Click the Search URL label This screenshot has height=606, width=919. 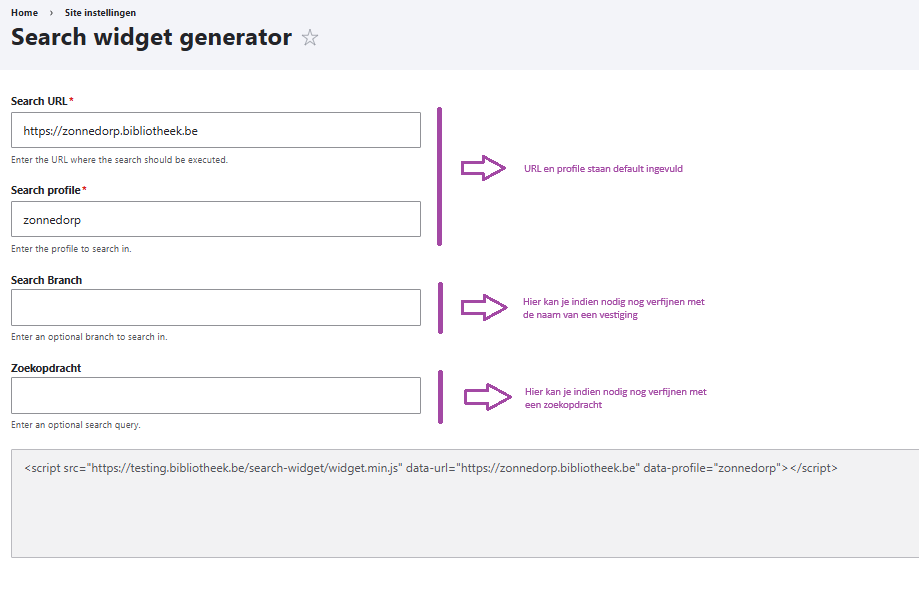click(x=41, y=101)
